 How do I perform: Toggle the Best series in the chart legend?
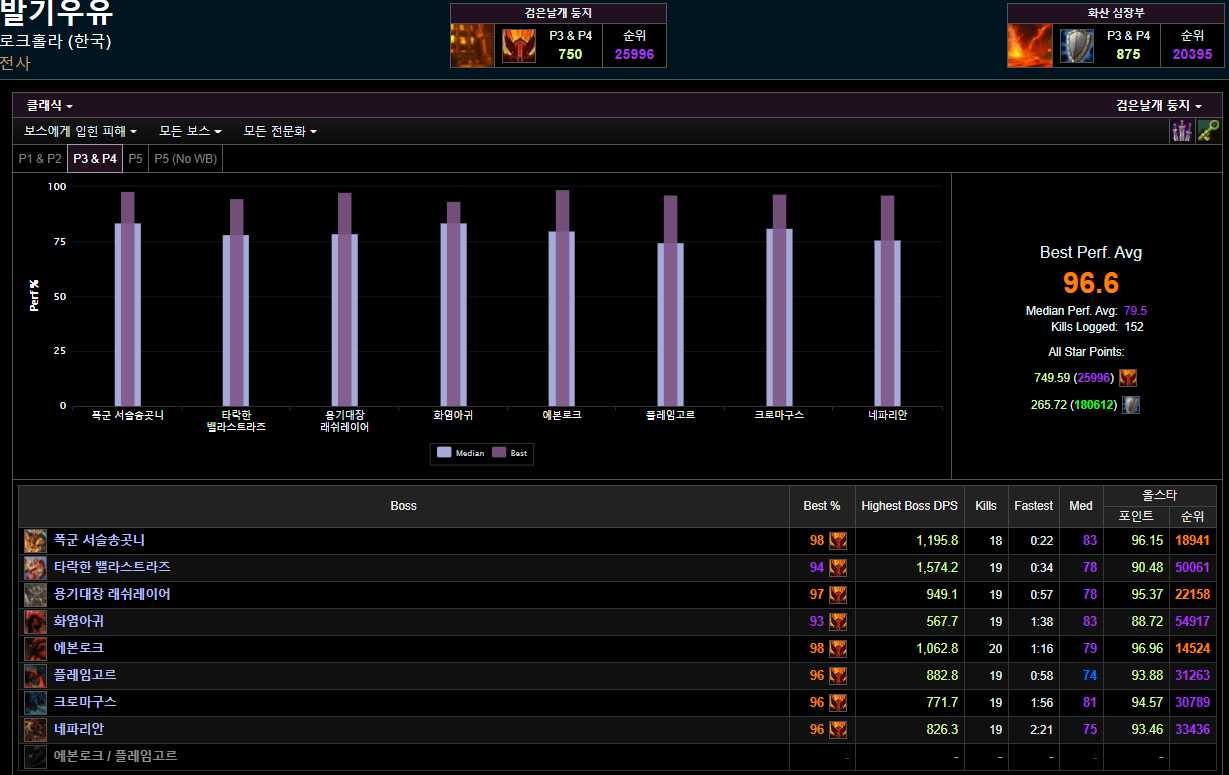[x=510, y=453]
